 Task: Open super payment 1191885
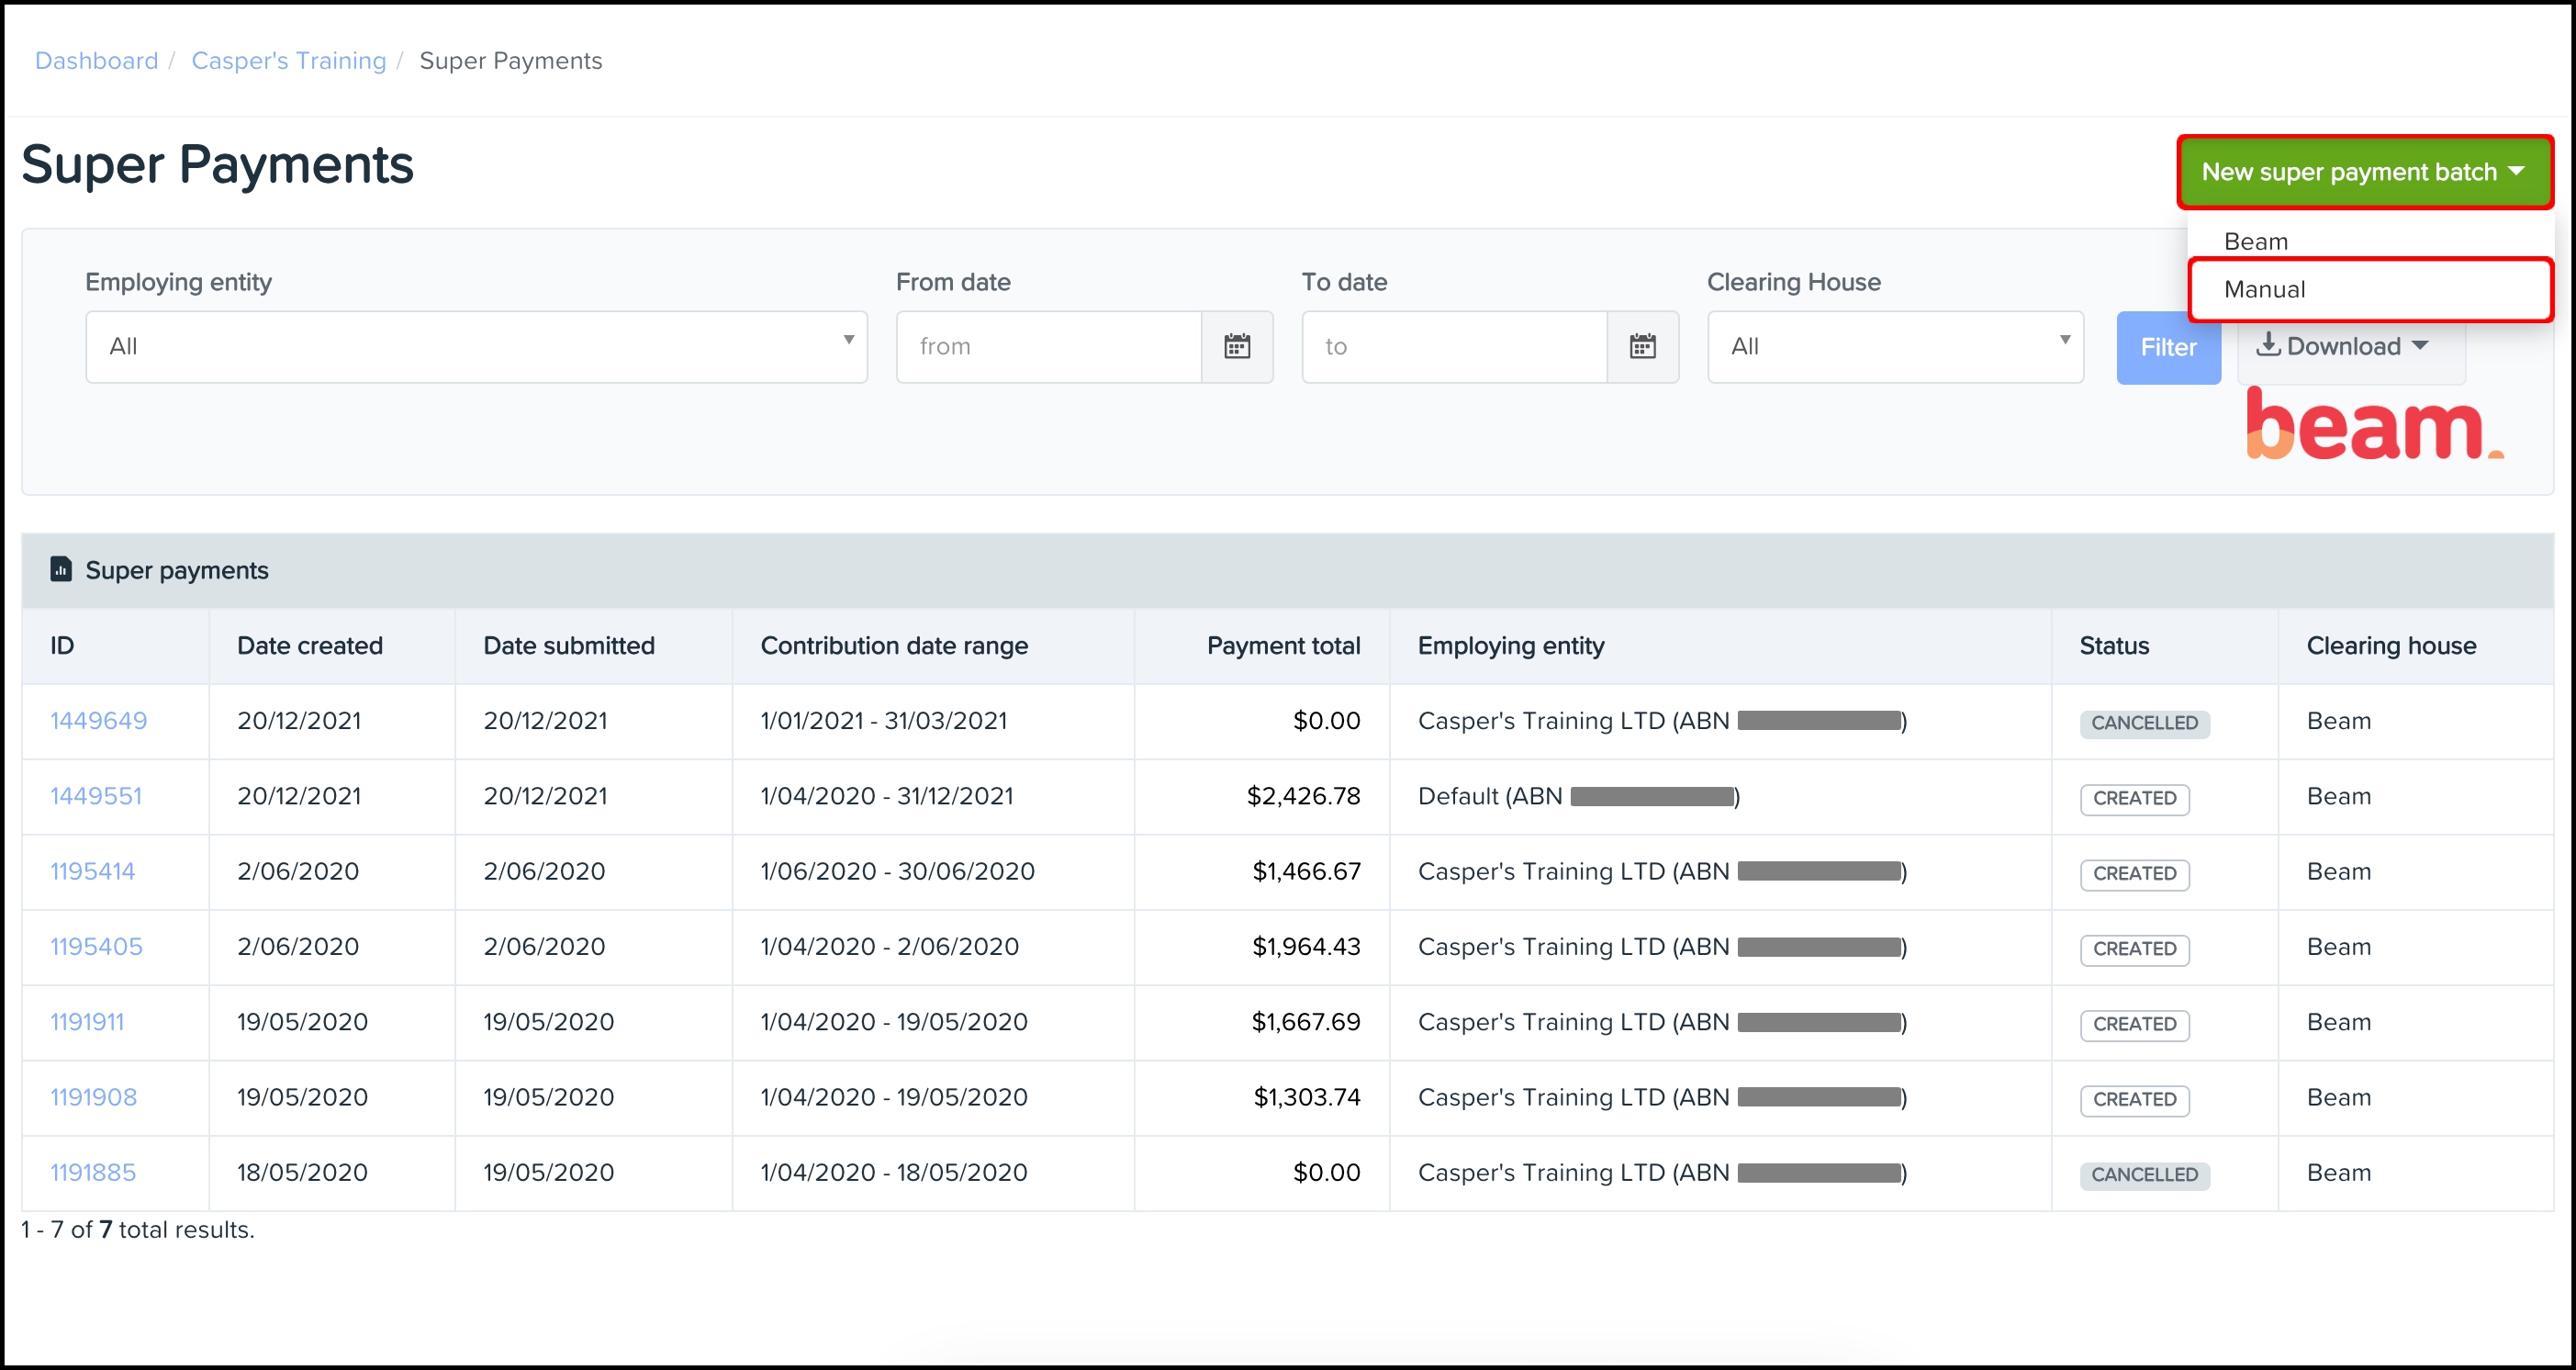(x=92, y=1172)
